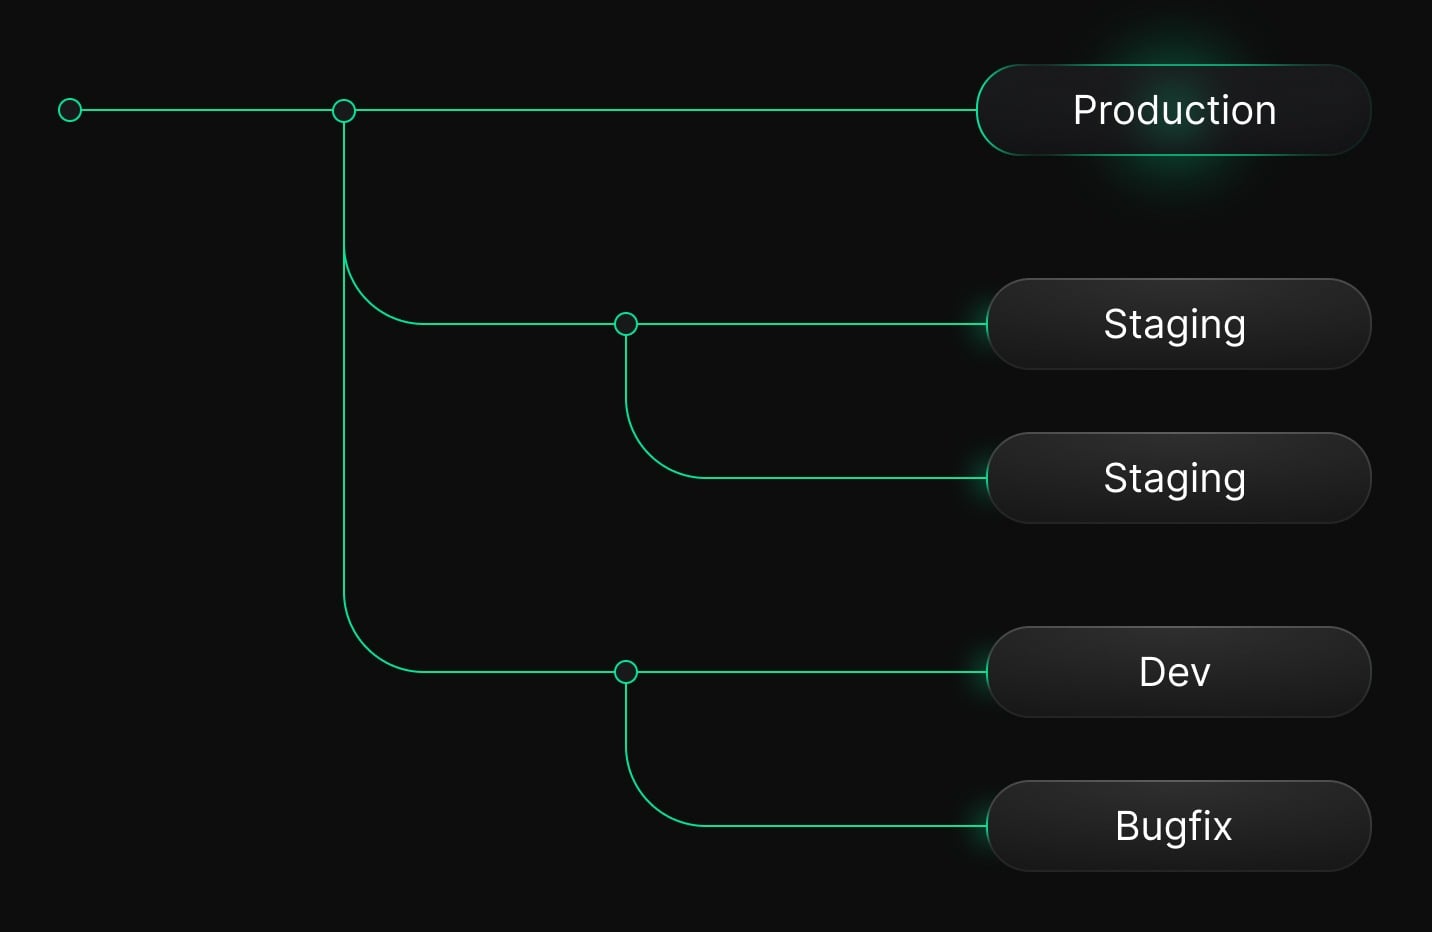Image resolution: width=1432 pixels, height=932 pixels.
Task: Open the Production branch pill
Action: (x=1173, y=110)
